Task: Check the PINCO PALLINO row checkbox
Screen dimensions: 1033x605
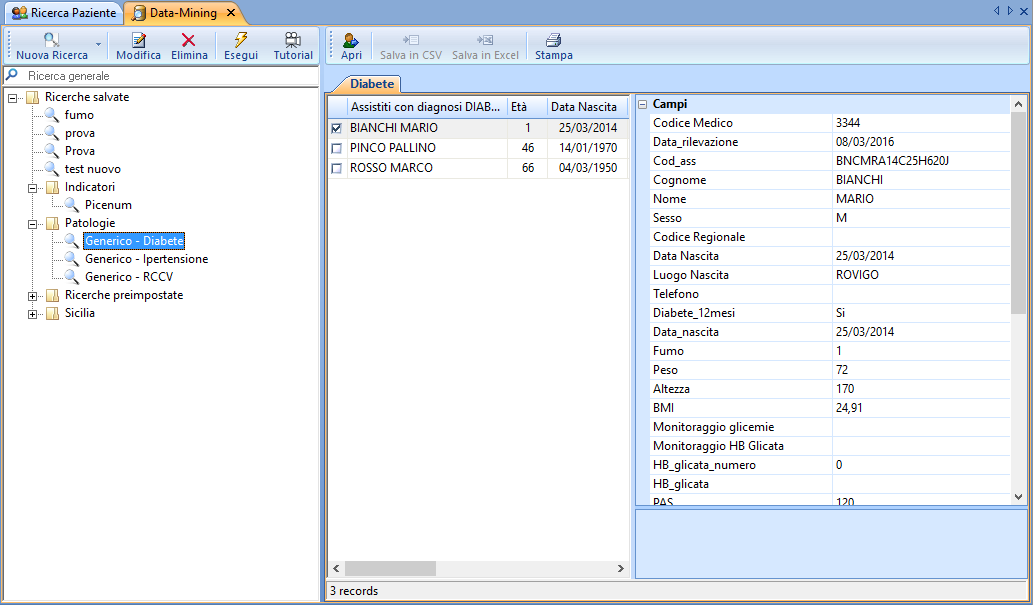Action: [x=337, y=148]
